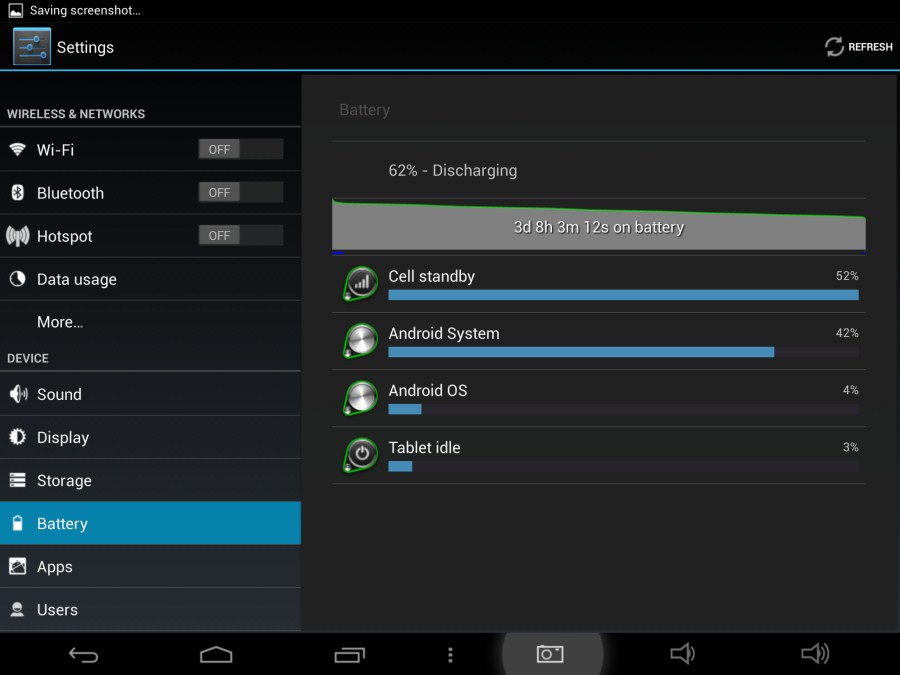This screenshot has width=900, height=675.
Task: Open the Recent apps icon
Action: (x=349, y=655)
